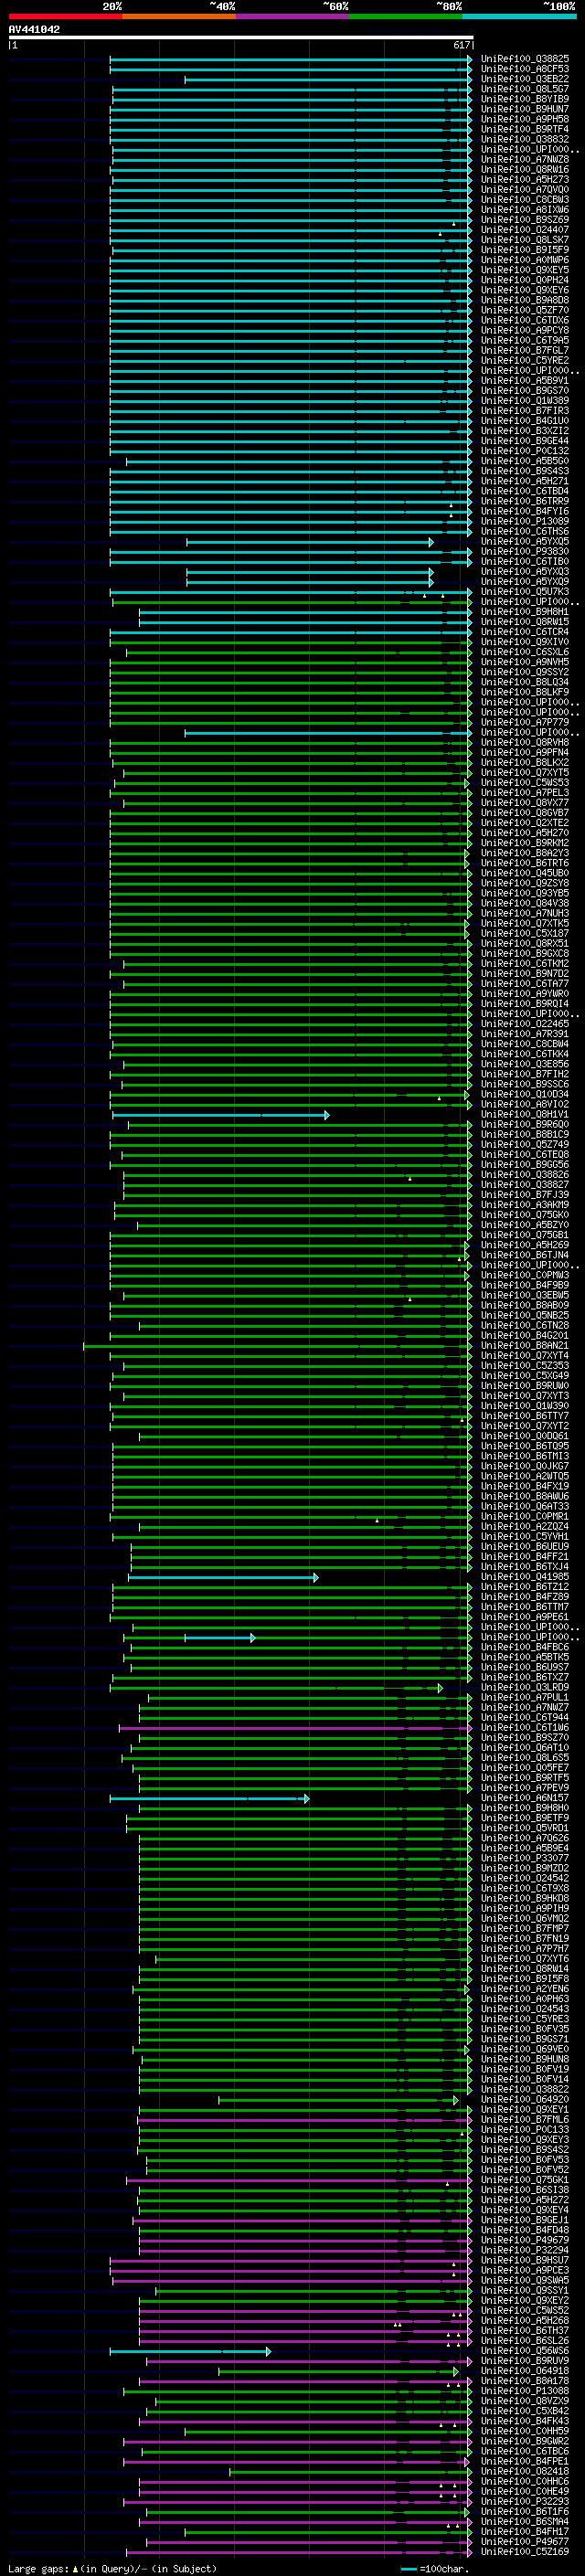Screen dimensions: 585x2576
Task: Select hit label UniRef100_C5X187
Action: click(x=525, y=933)
